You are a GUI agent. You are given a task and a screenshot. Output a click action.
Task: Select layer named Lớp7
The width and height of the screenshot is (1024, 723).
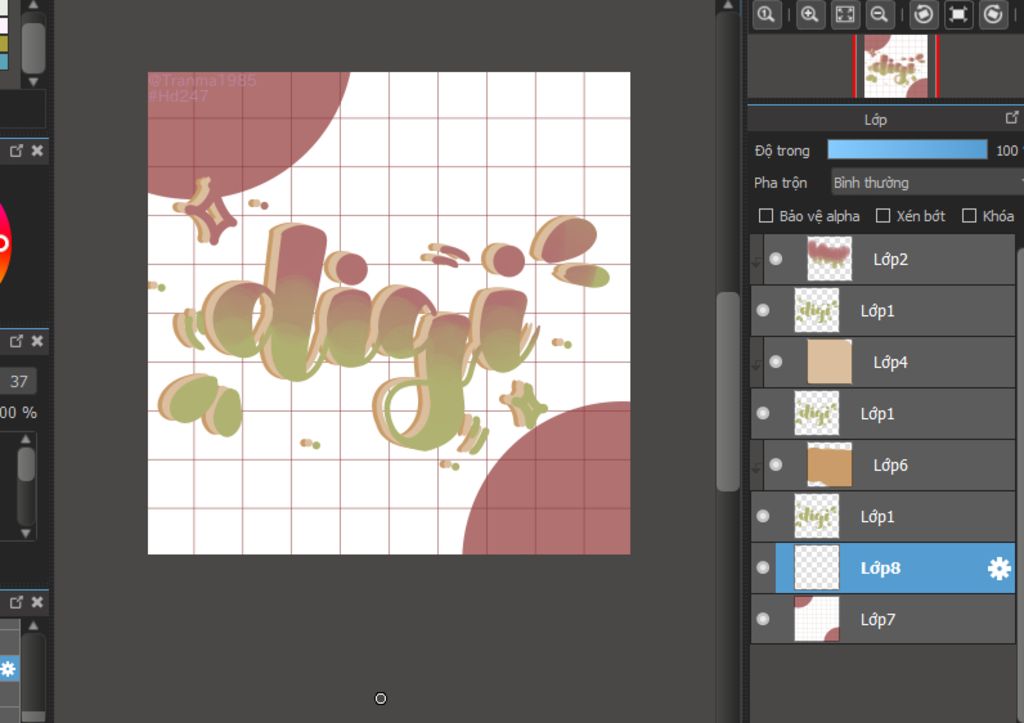coord(878,619)
